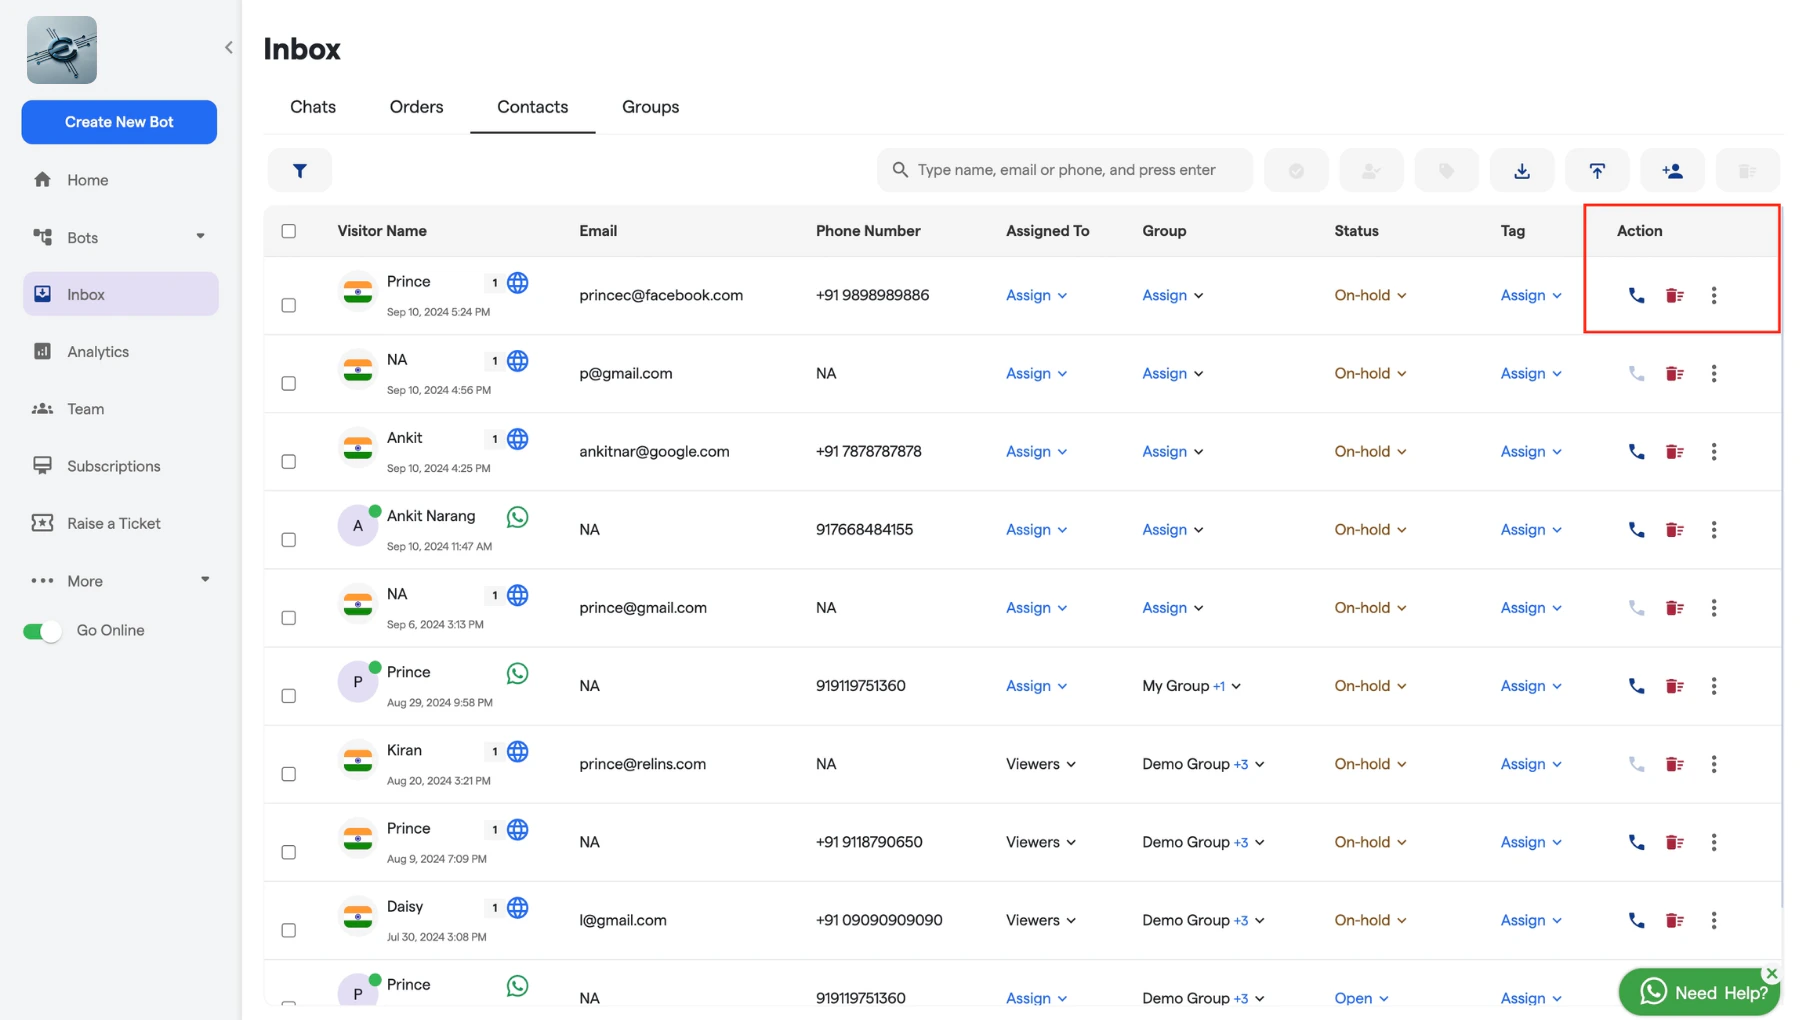This screenshot has width=1806, height=1020.
Task: Open Viewers dropdown in Kiran row
Action: (1041, 764)
